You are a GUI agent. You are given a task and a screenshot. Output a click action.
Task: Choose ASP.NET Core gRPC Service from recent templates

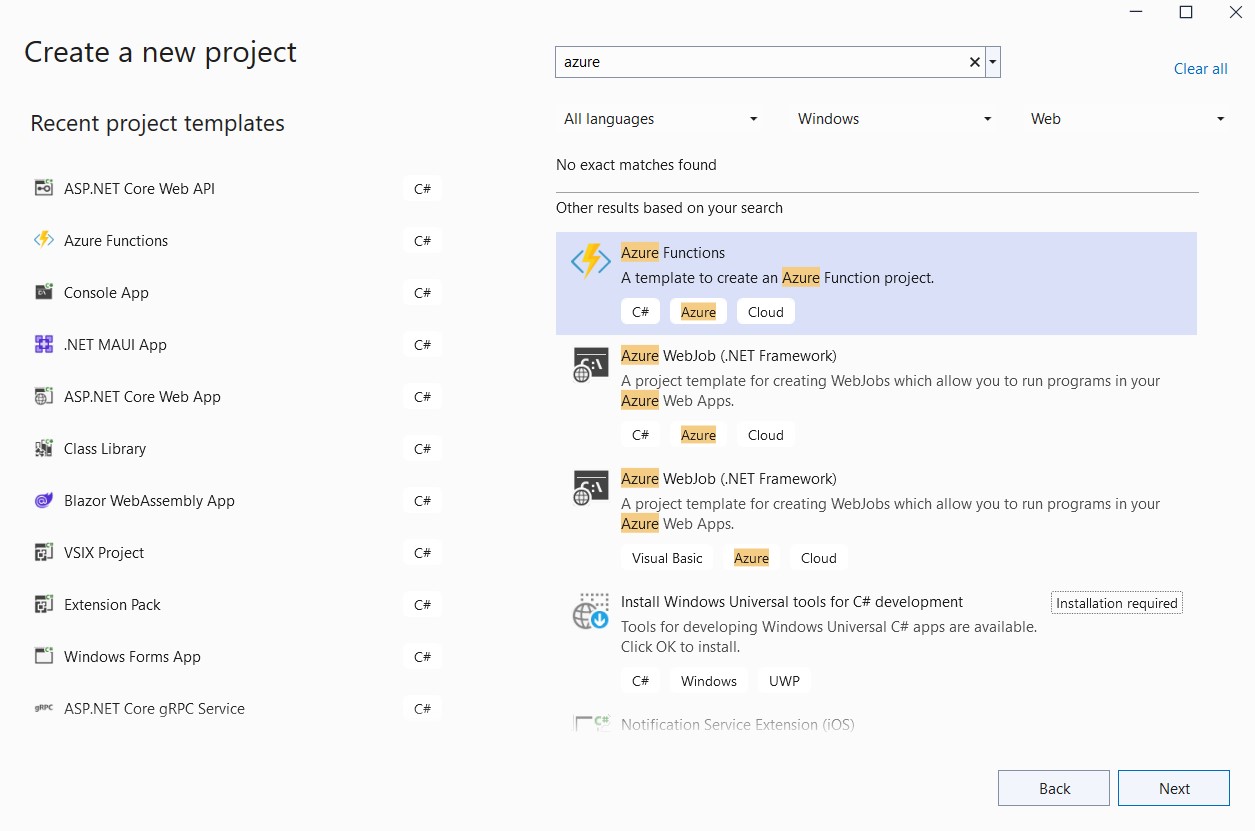238,708
